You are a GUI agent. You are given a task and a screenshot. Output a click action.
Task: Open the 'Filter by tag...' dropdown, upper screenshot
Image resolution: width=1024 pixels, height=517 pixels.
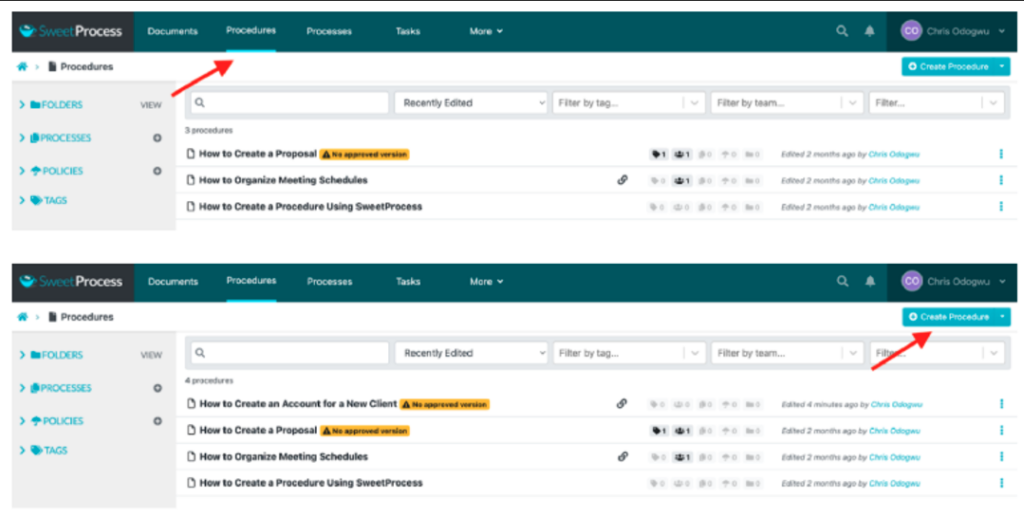pos(628,102)
